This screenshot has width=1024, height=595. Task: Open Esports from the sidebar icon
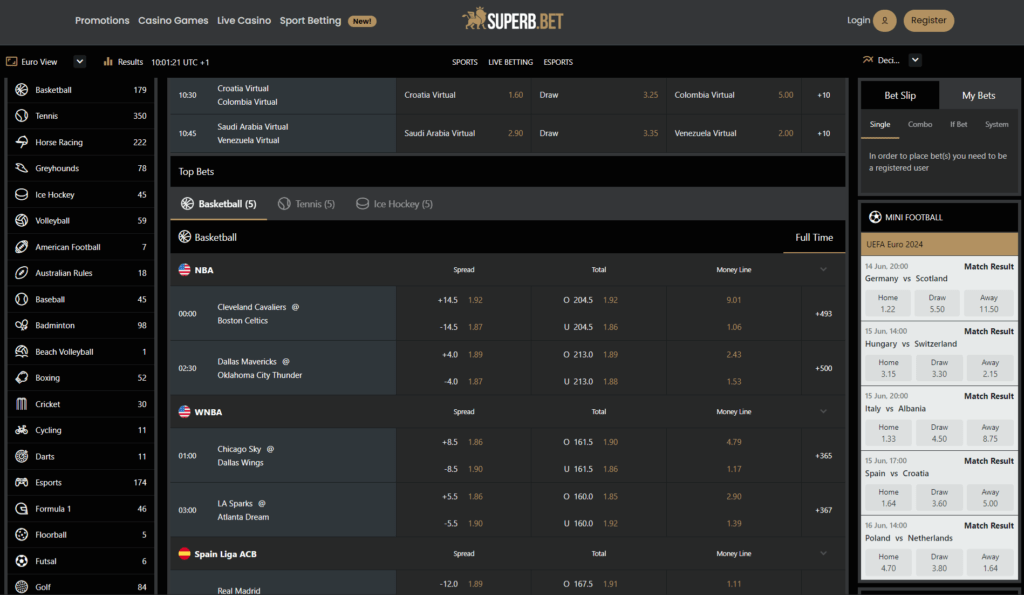(x=21, y=482)
